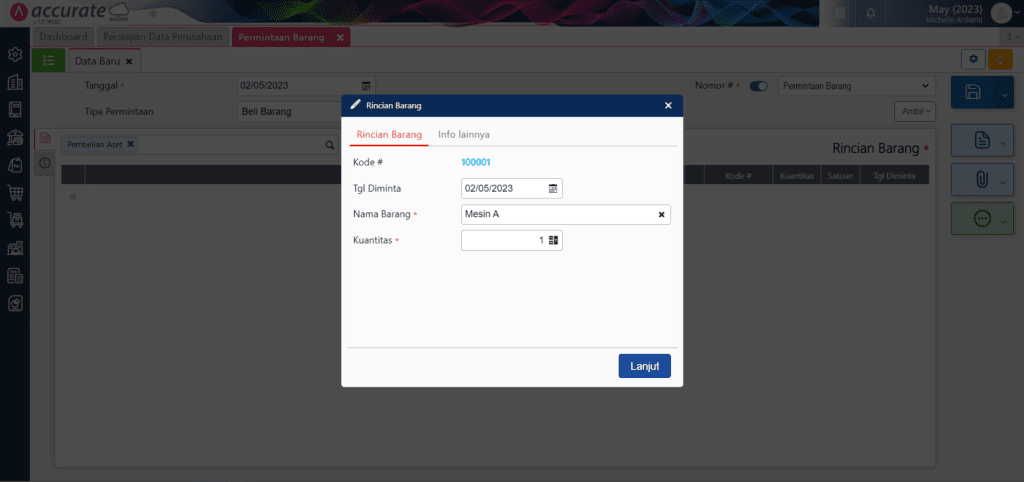Click the Lanjut button
The width and height of the screenshot is (1024, 482).
(645, 366)
